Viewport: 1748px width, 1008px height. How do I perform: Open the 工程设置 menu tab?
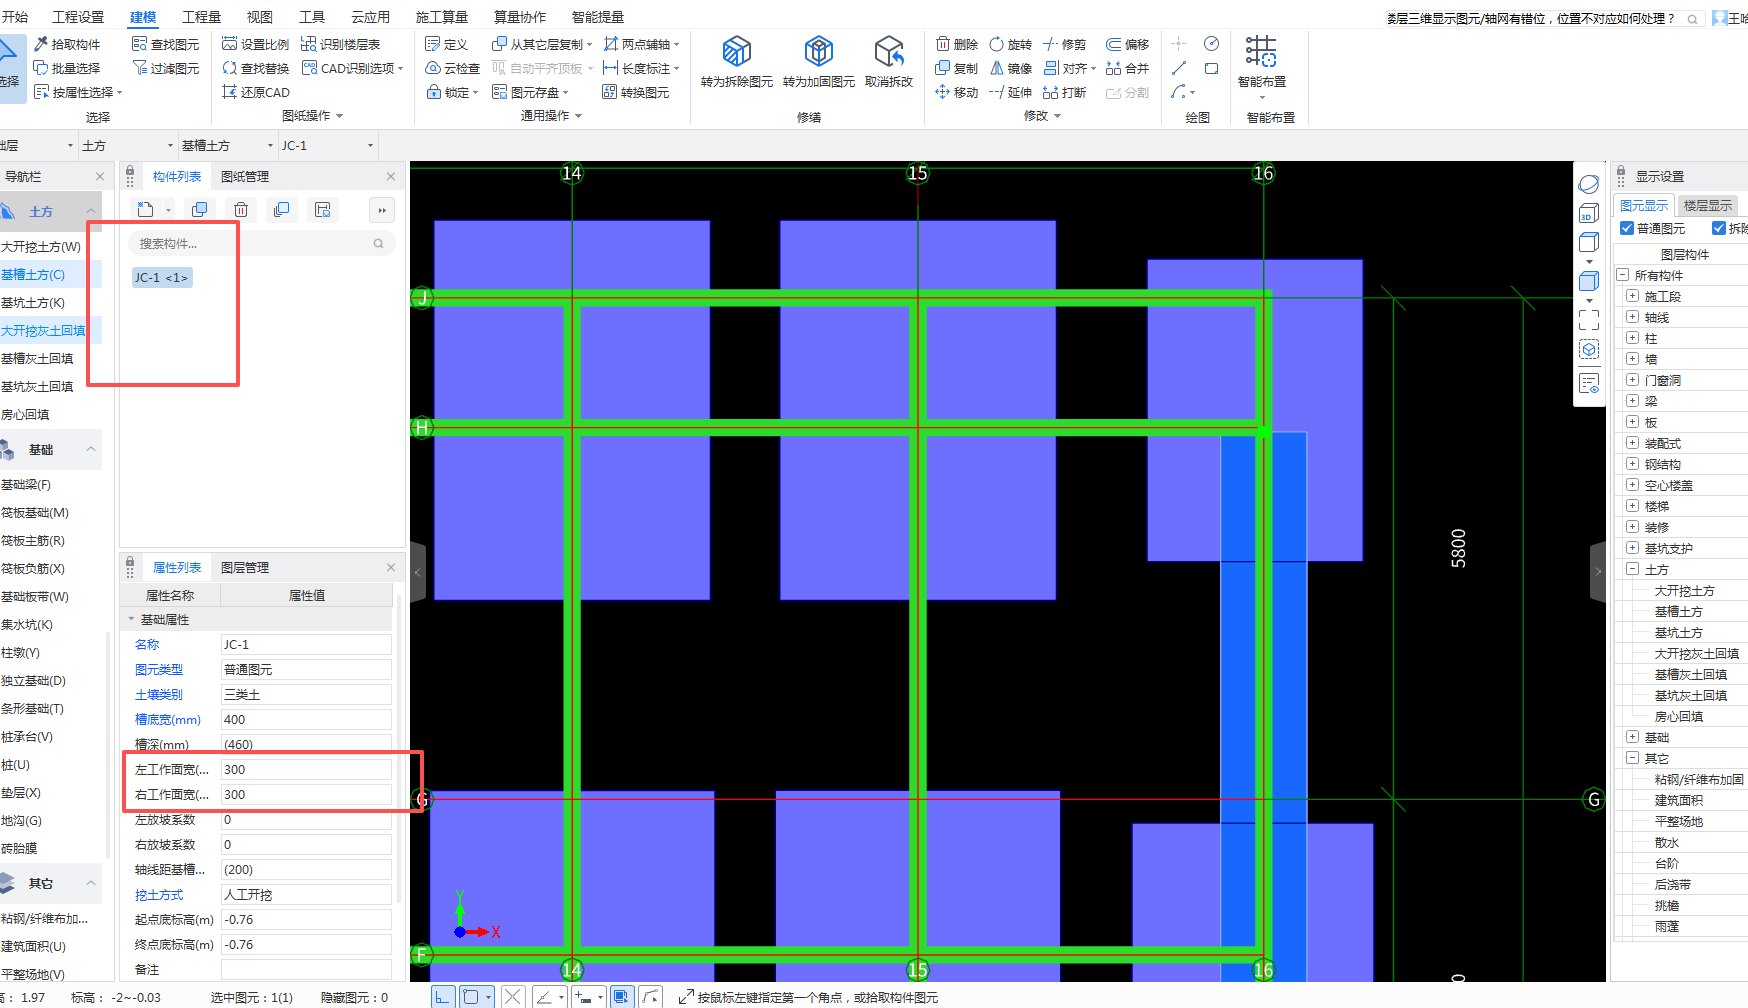[x=78, y=17]
